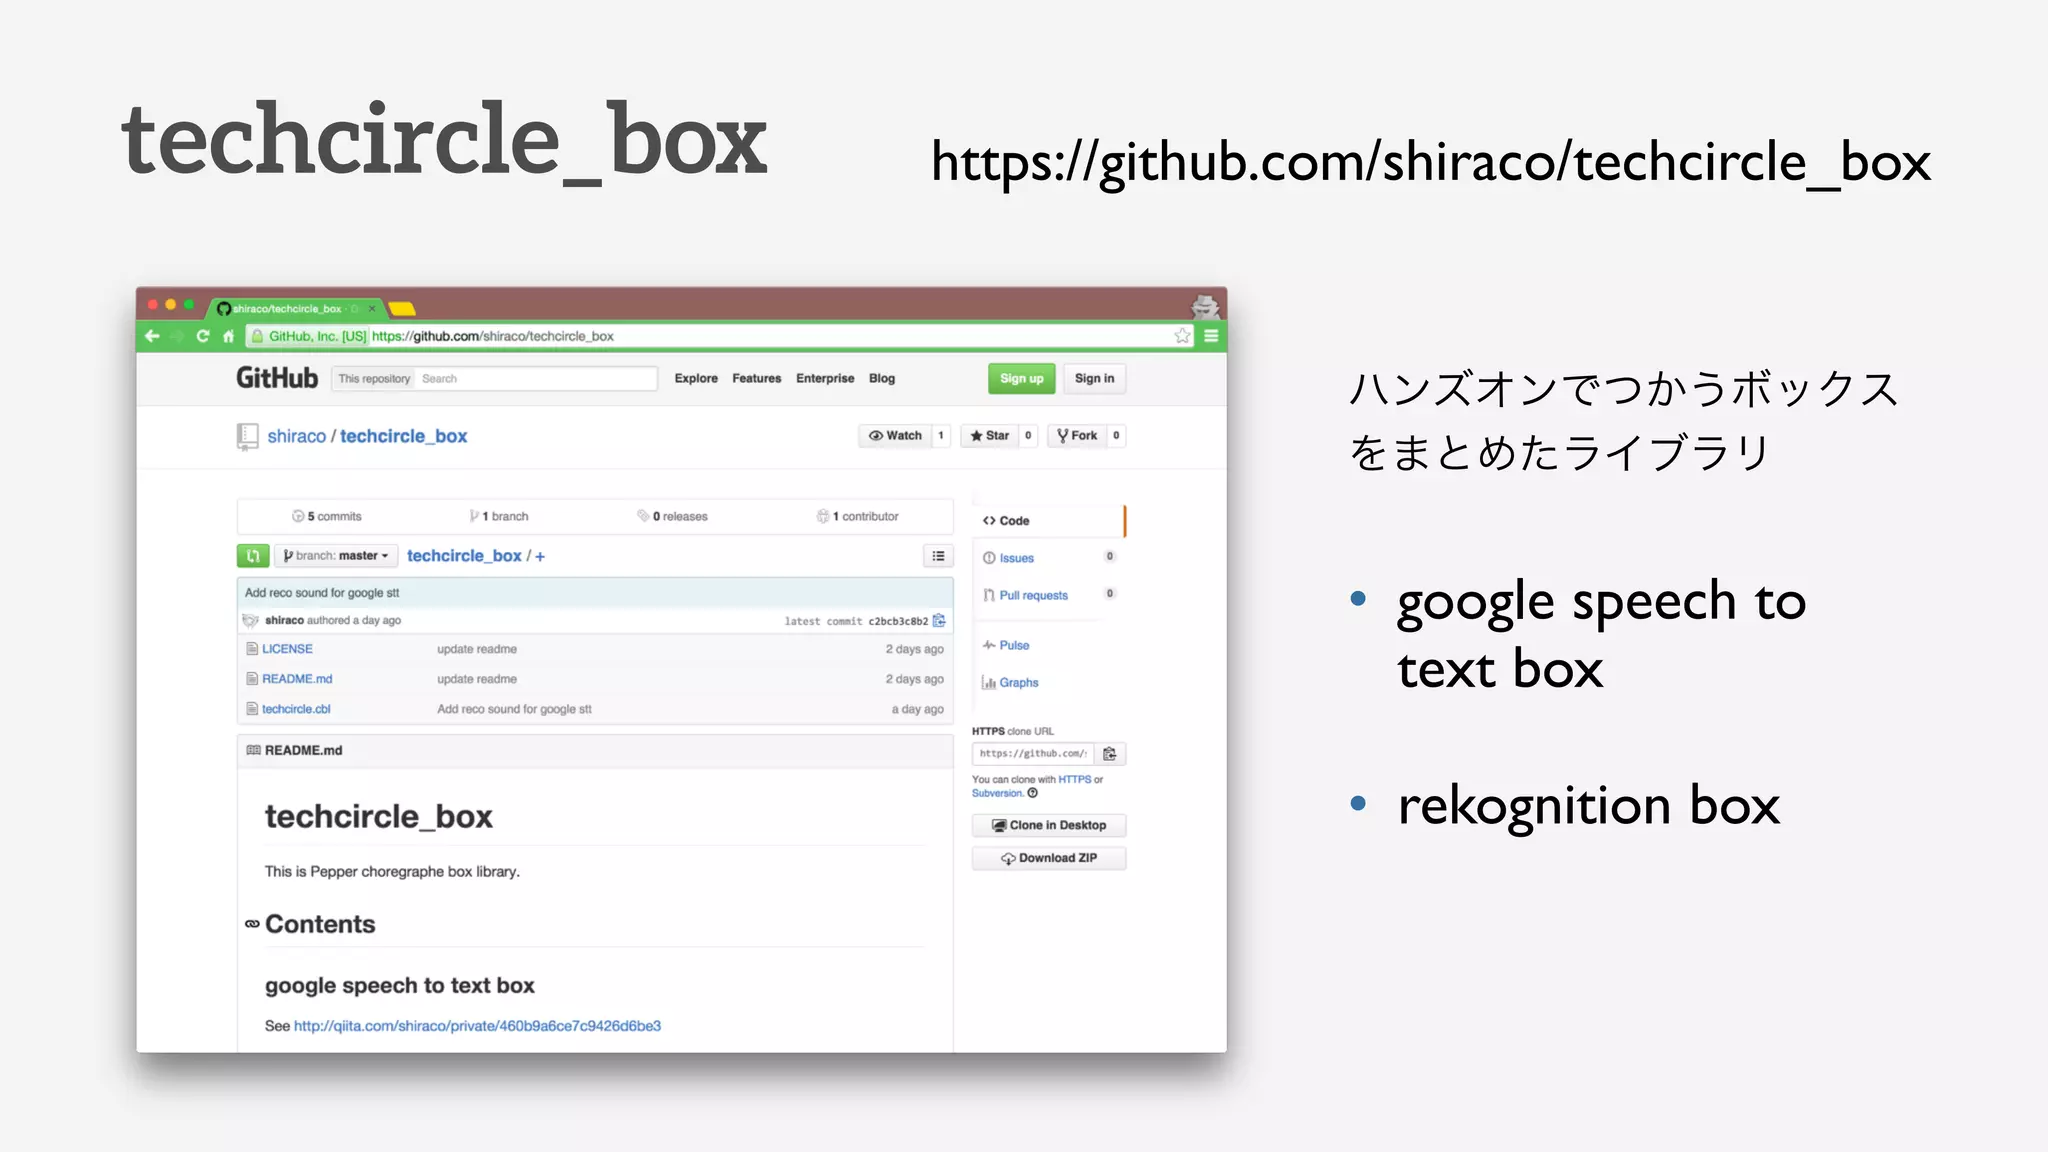Viewport: 2048px width, 1152px height.
Task: Click the green Sign up button
Action: tap(1021, 378)
